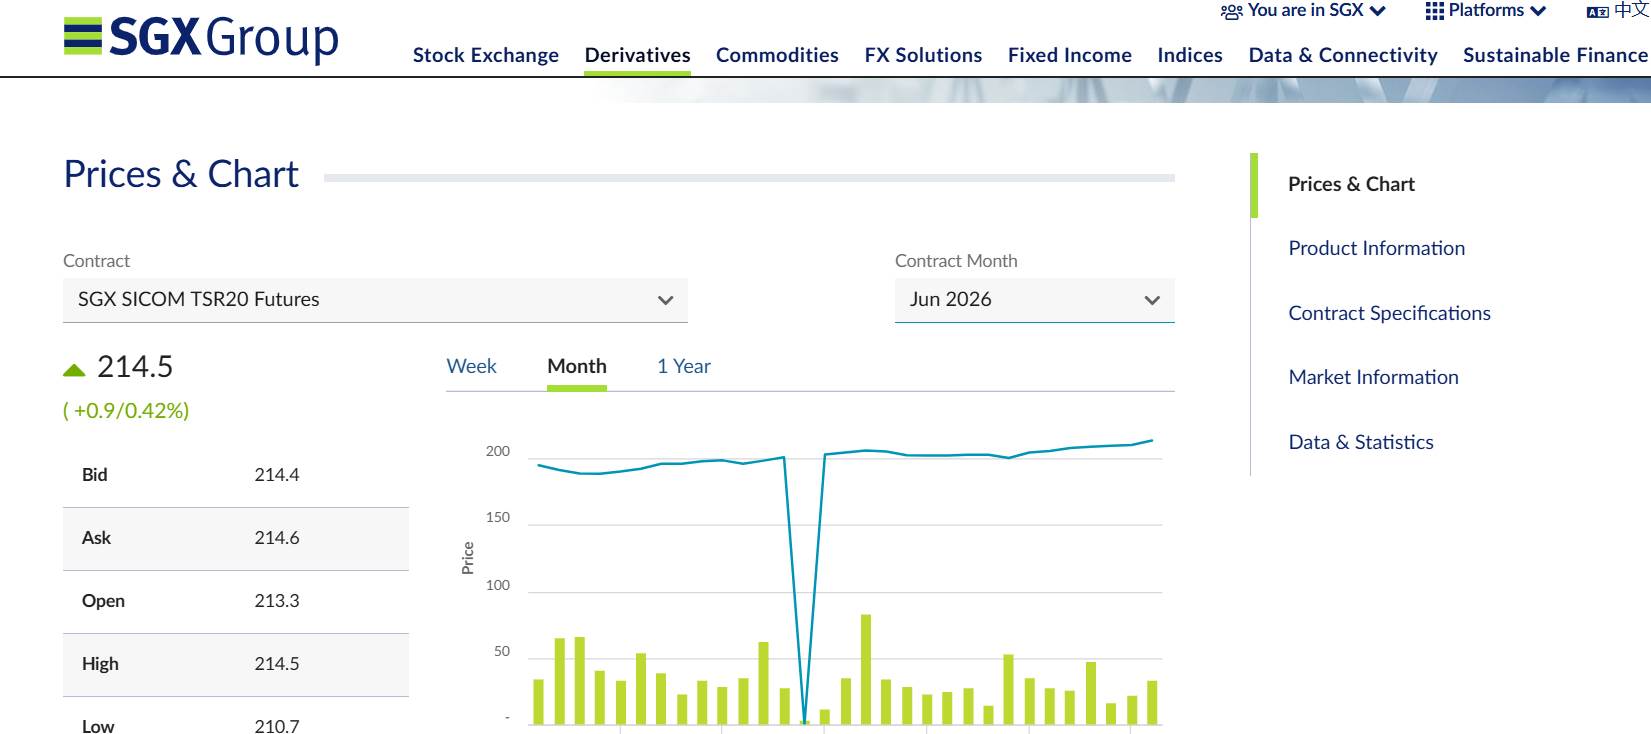Click the green up-arrow price indicator
The width and height of the screenshot is (1651, 734).
pos(74,370)
